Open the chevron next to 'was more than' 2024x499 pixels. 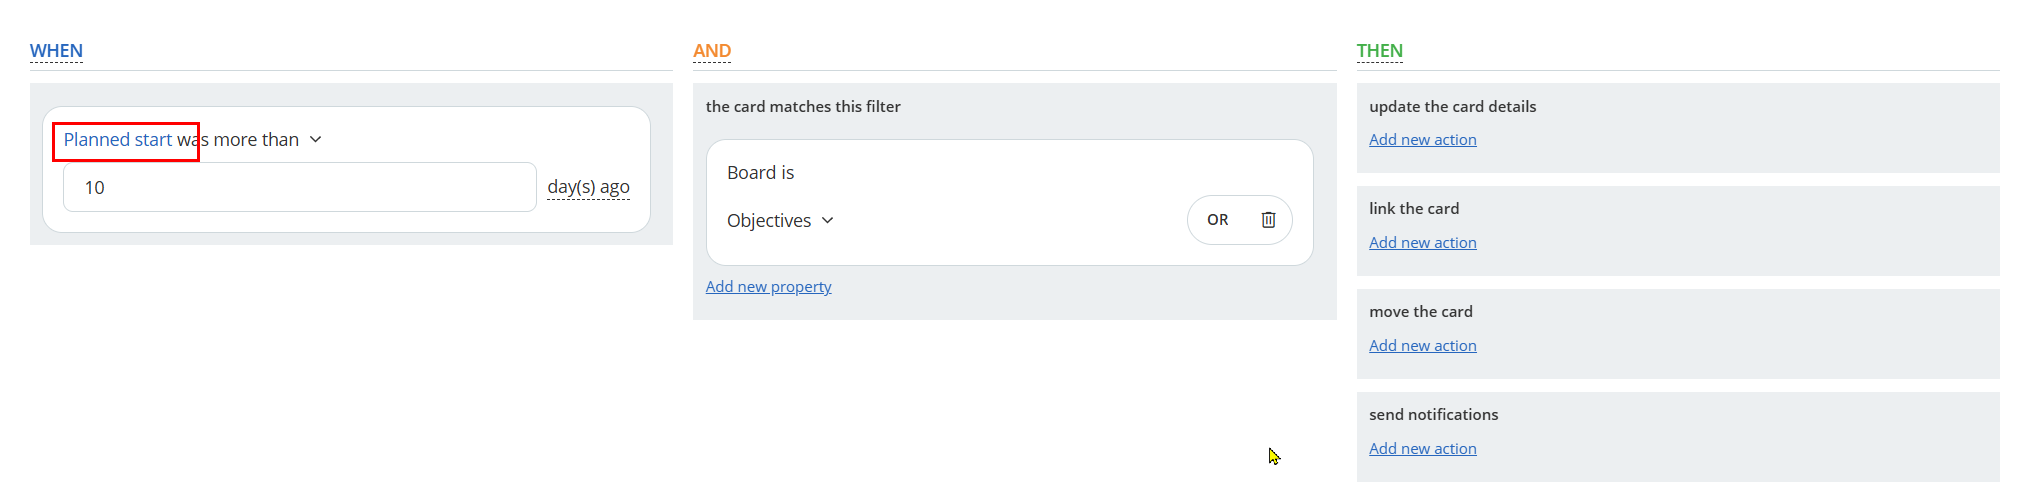tap(316, 140)
